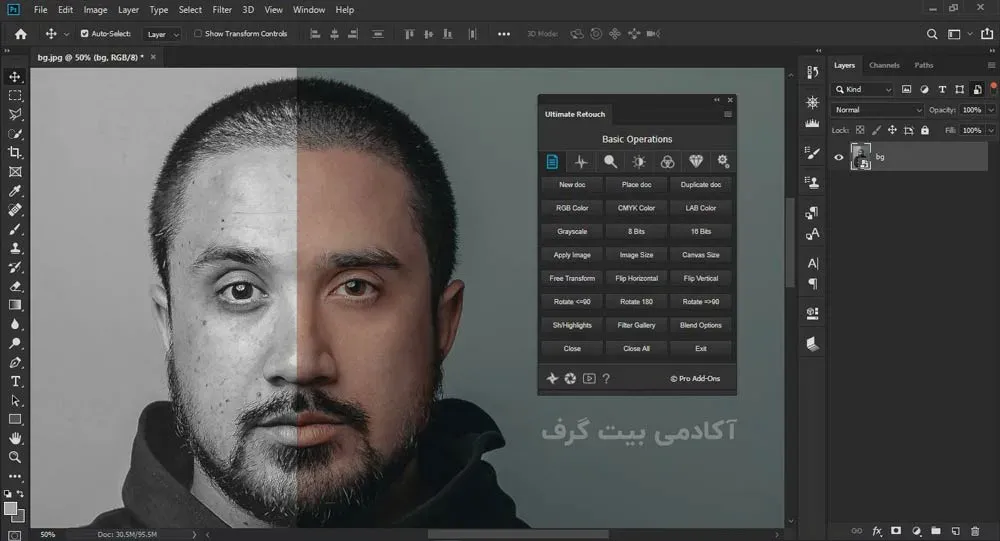
Task: Toggle lock image pixels brush icon
Action: click(x=876, y=130)
